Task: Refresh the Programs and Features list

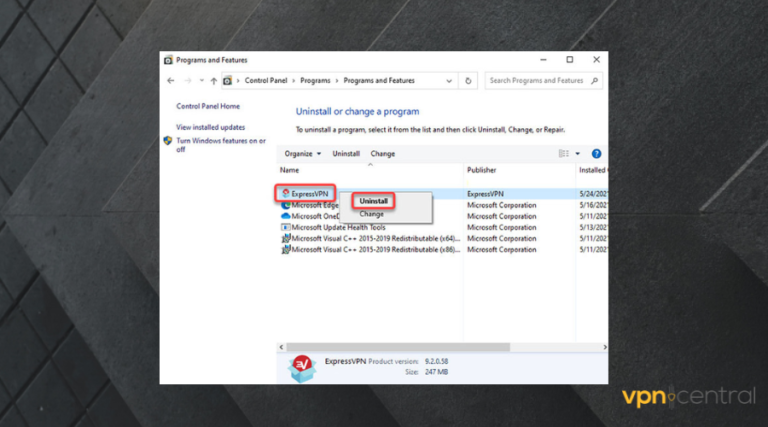Action: (x=470, y=80)
